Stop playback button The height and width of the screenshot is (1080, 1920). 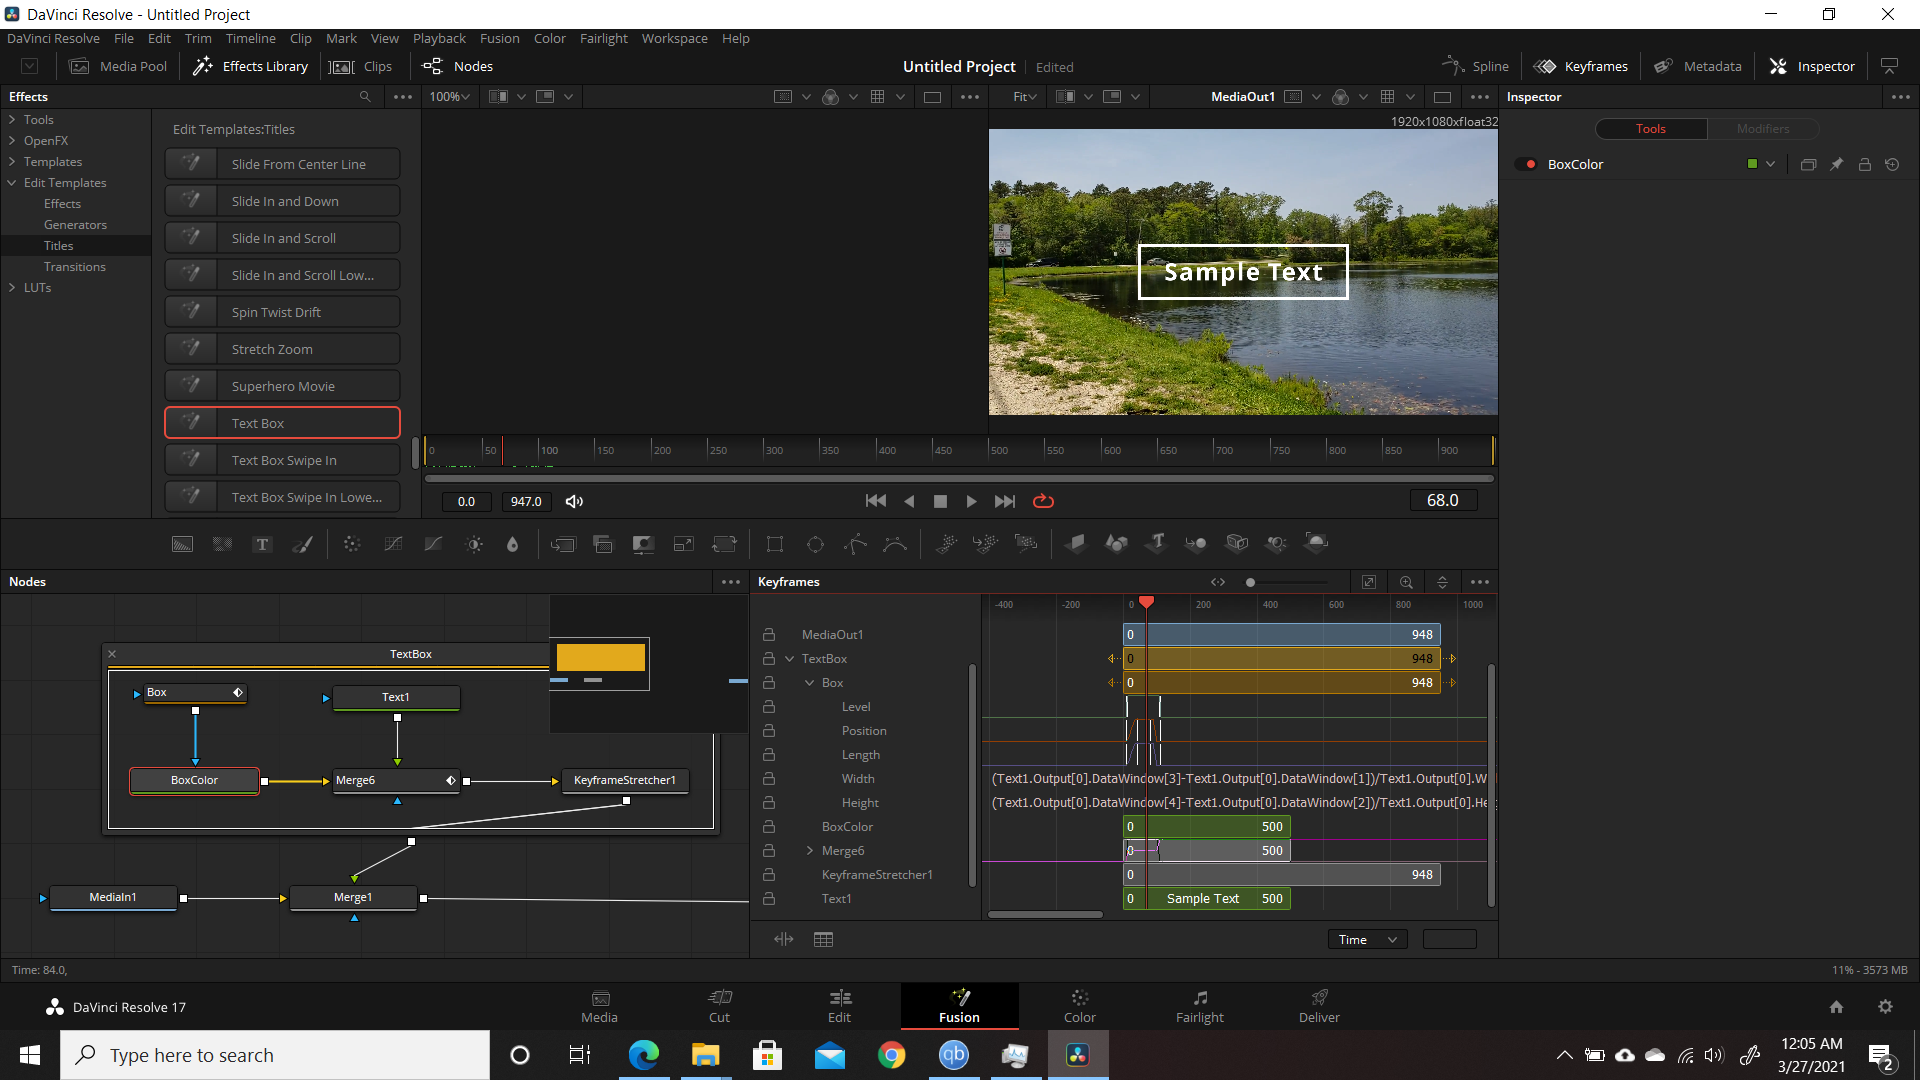940,501
